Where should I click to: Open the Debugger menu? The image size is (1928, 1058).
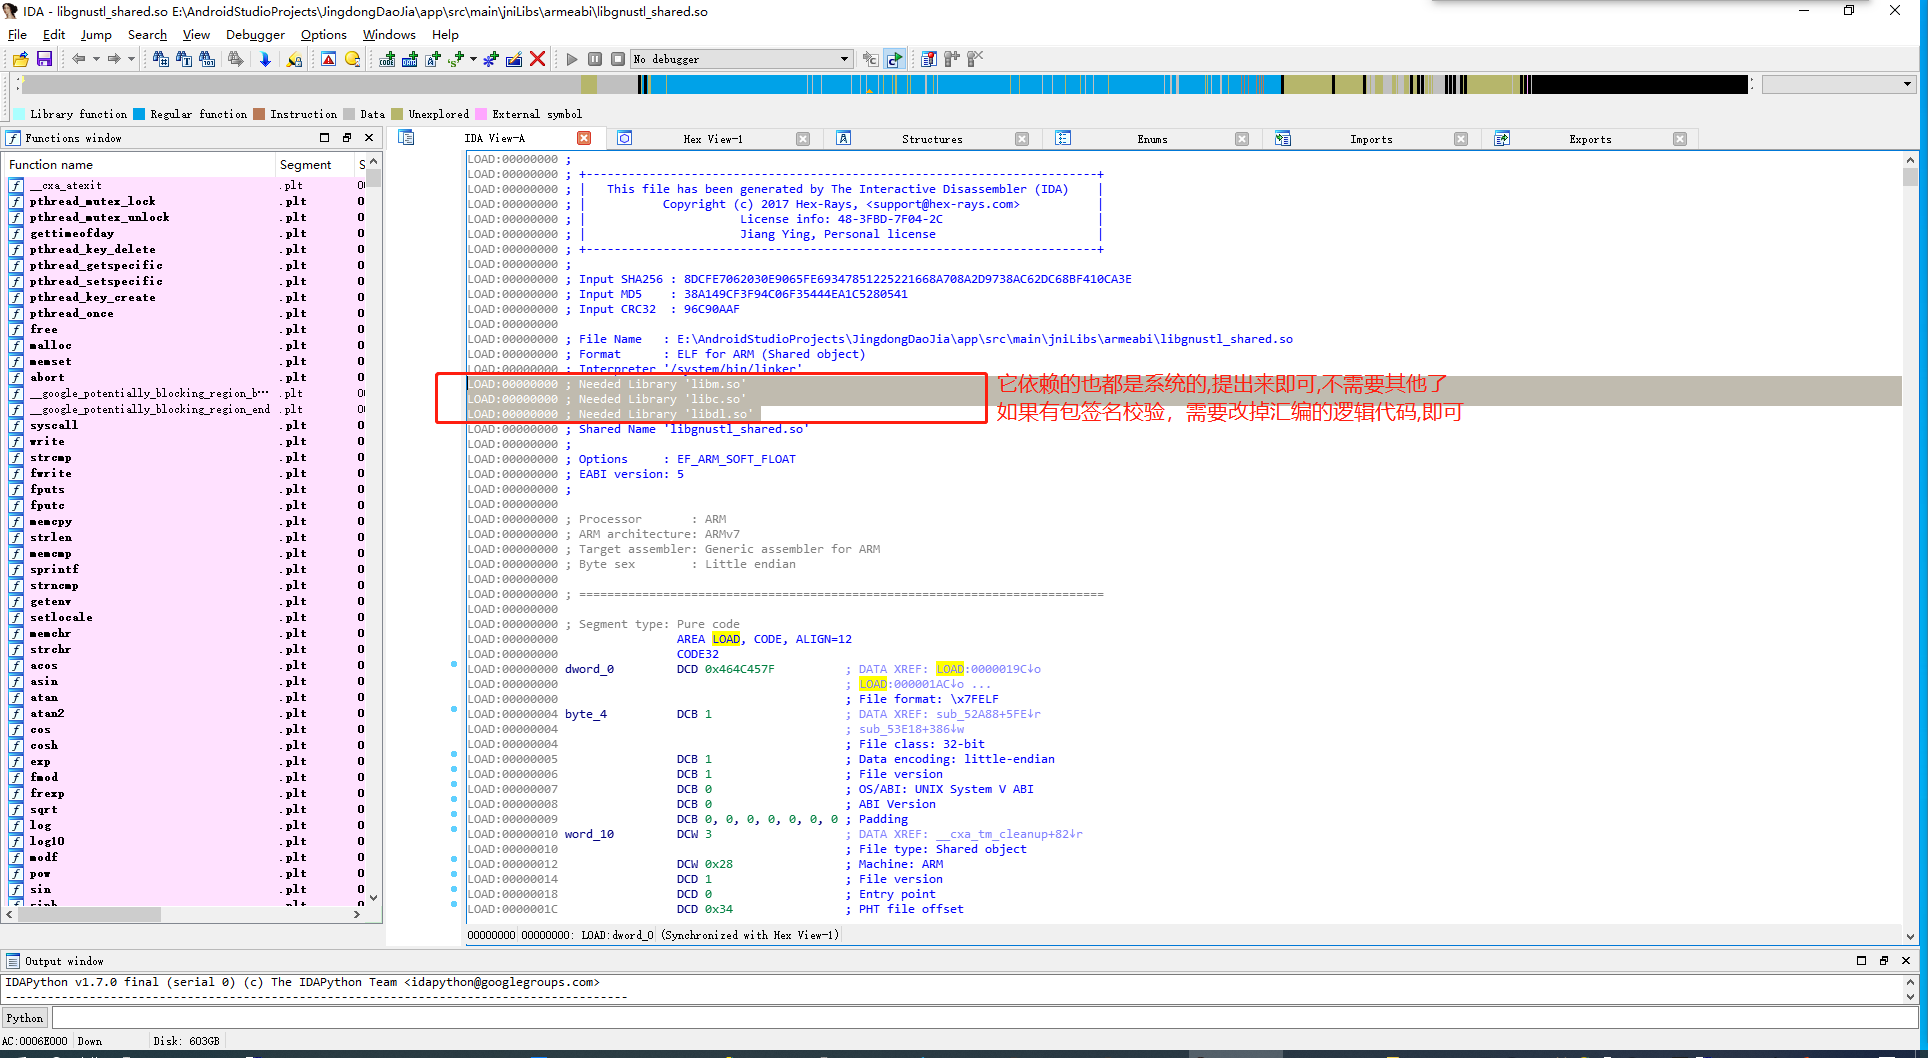tap(255, 35)
